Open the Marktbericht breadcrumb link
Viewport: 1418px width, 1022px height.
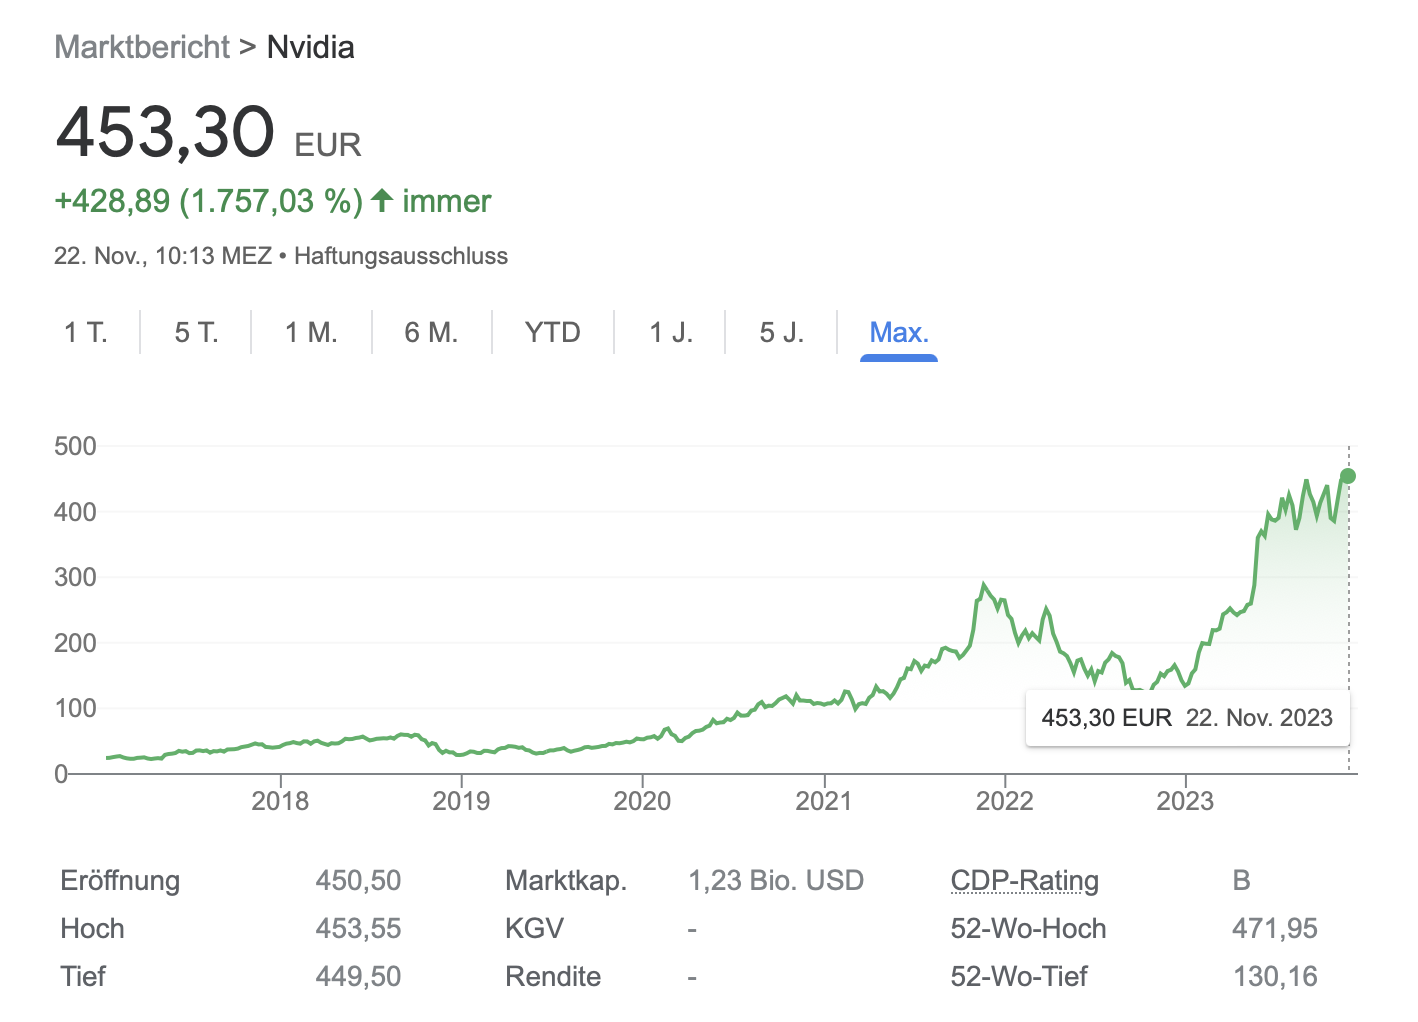[142, 47]
